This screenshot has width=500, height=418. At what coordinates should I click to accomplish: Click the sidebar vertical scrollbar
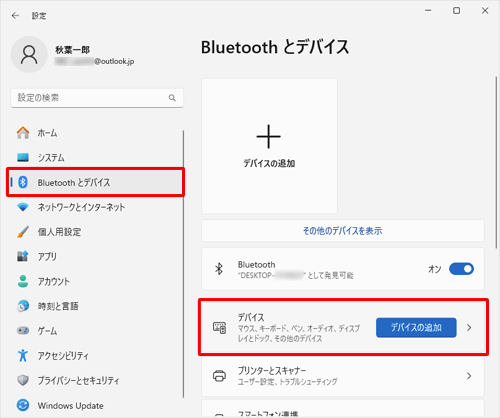(x=183, y=264)
